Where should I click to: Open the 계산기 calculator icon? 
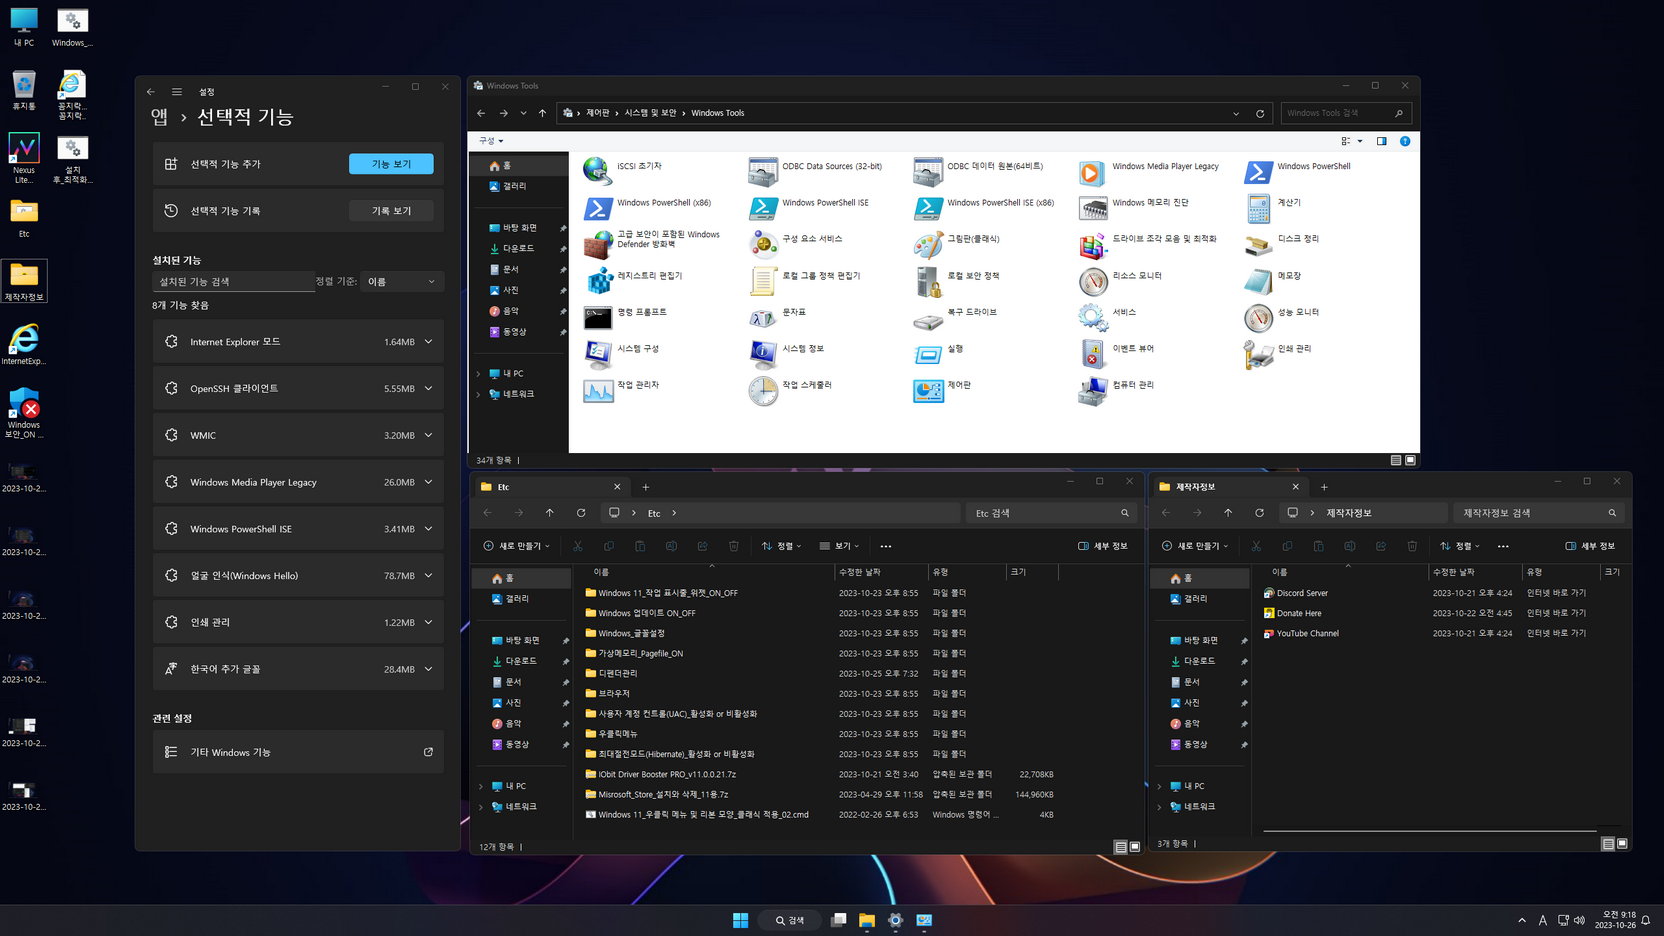coord(1258,207)
